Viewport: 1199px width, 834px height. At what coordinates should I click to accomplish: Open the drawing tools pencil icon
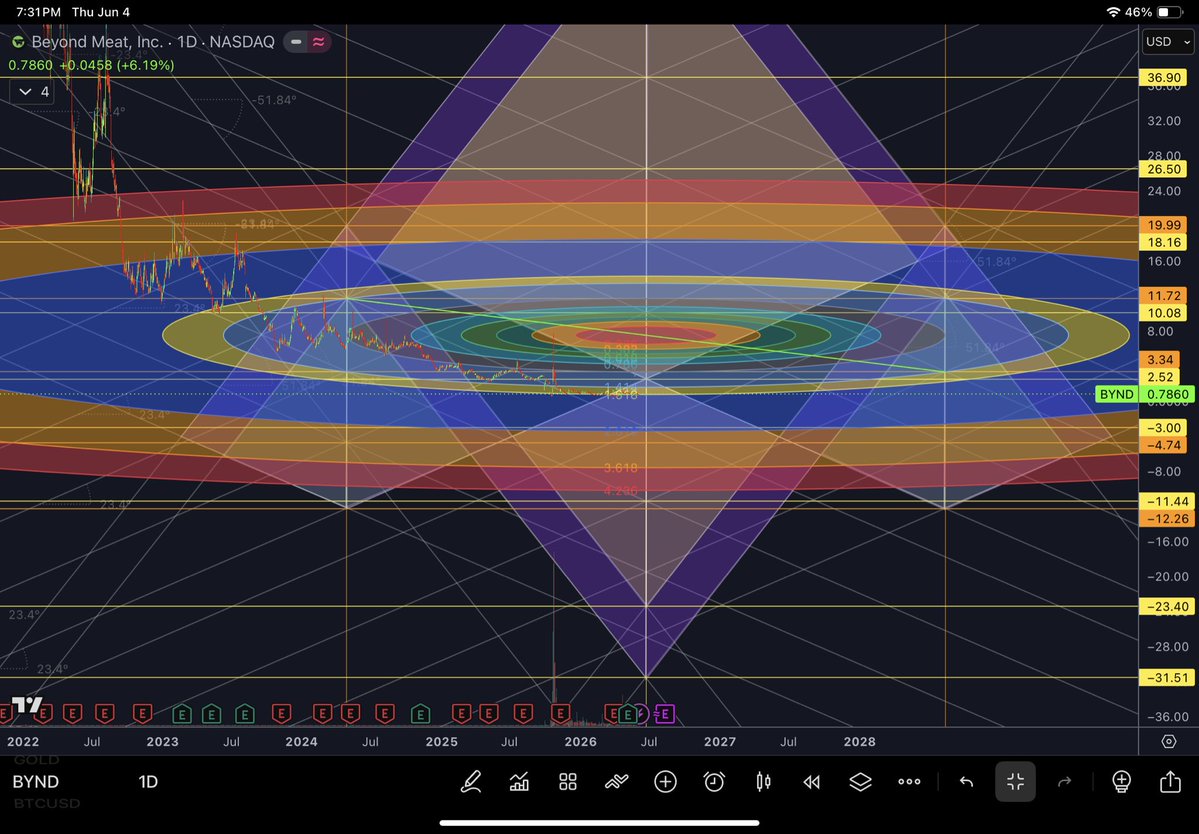(x=471, y=781)
